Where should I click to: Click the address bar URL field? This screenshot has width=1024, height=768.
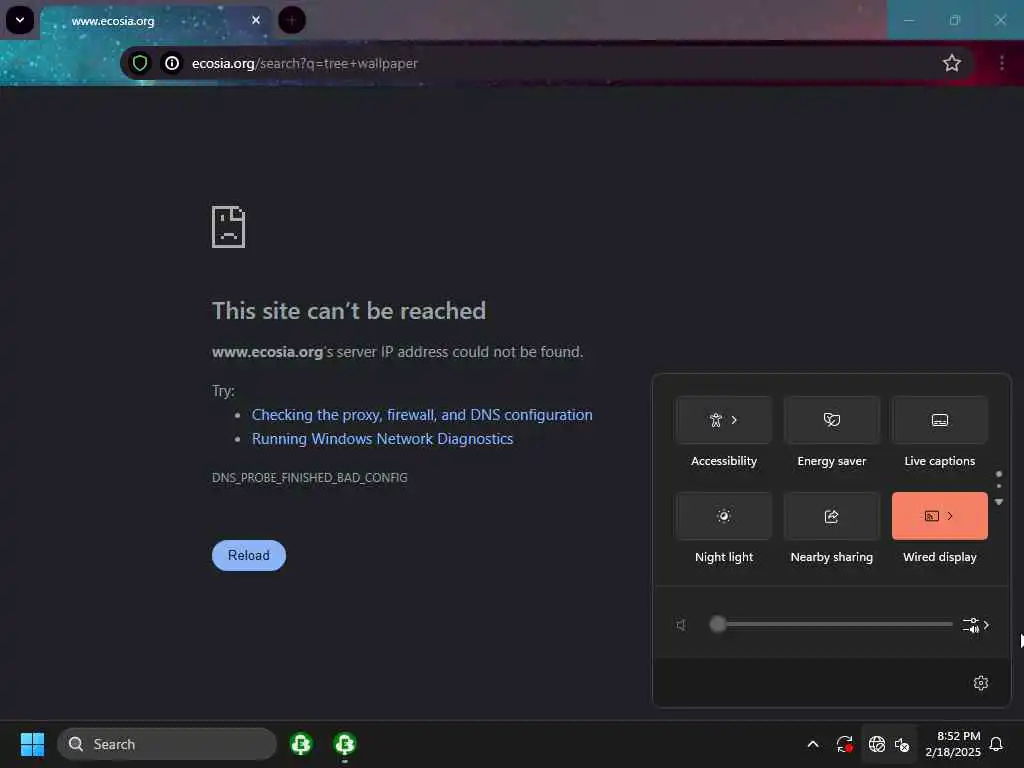(x=546, y=63)
